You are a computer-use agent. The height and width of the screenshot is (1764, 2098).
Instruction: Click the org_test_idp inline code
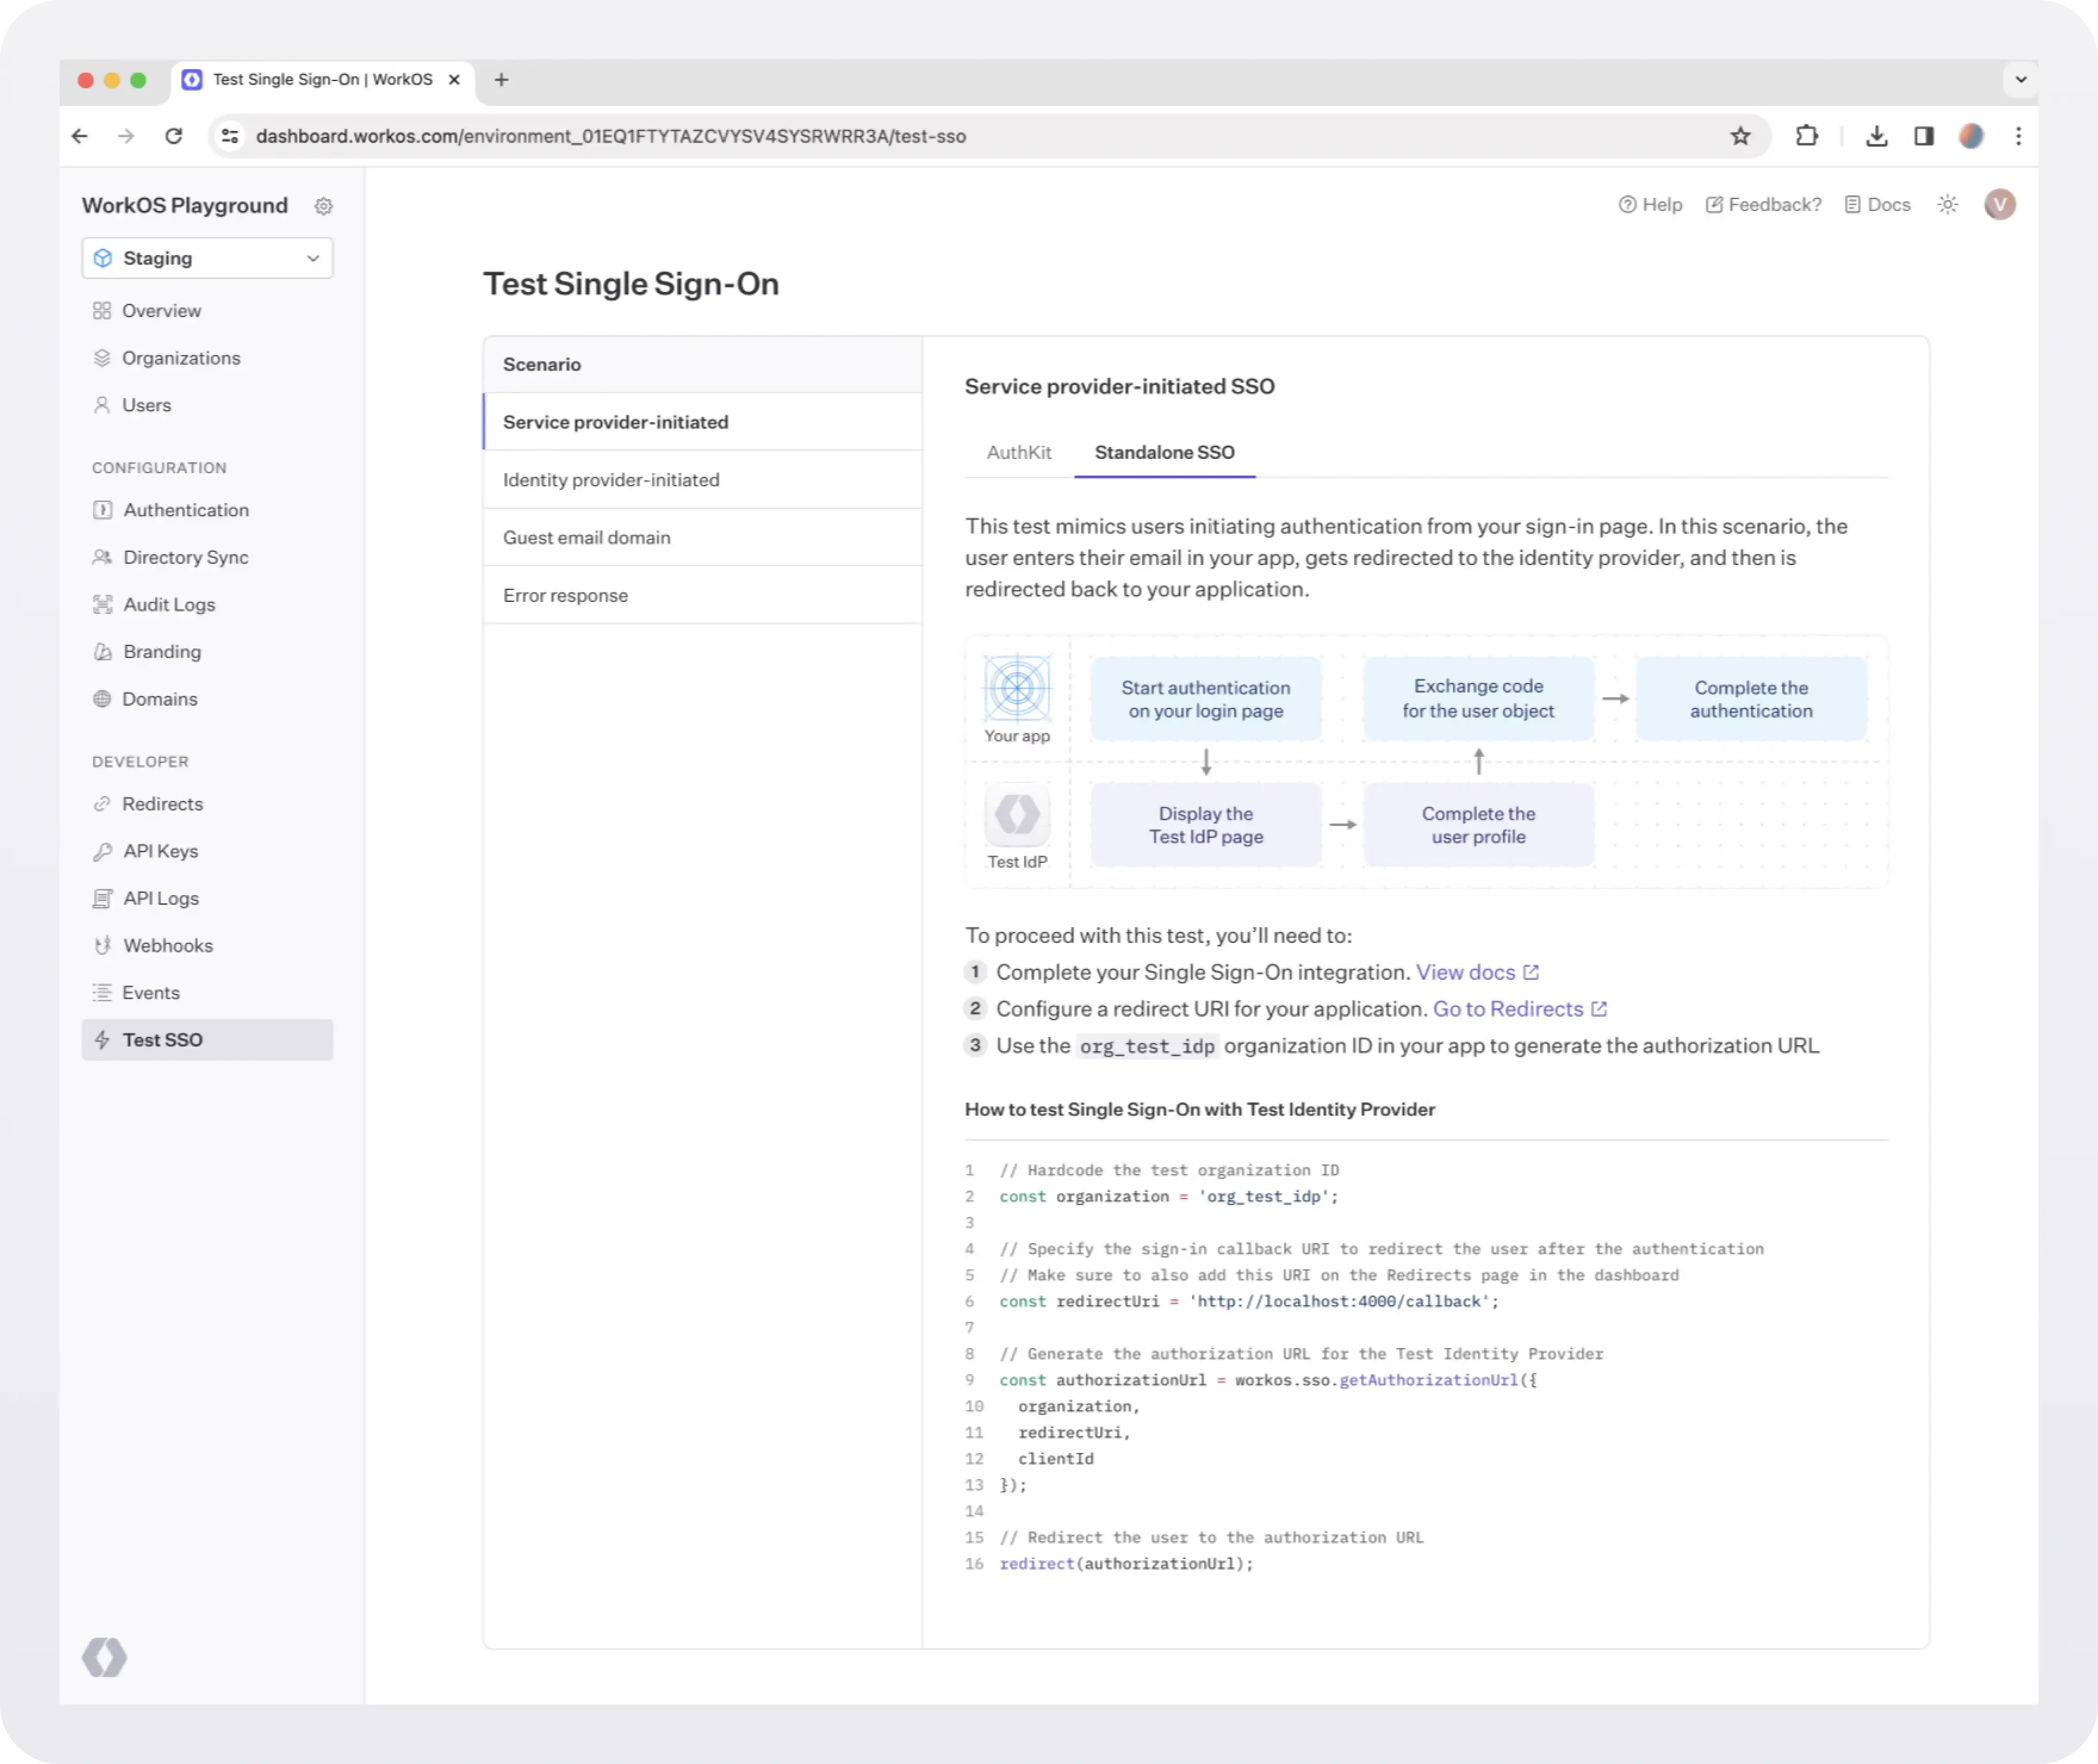(1147, 1046)
